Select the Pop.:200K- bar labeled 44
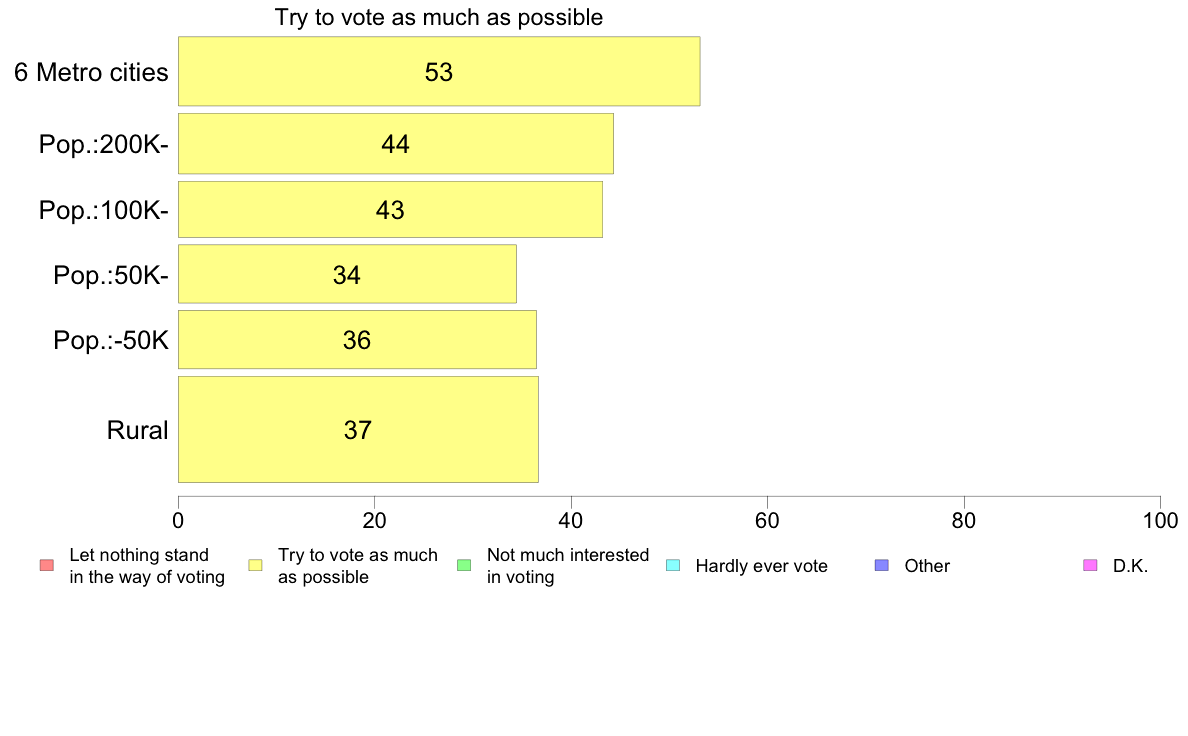Image resolution: width=1188 pixels, height=736 pixels. point(395,144)
